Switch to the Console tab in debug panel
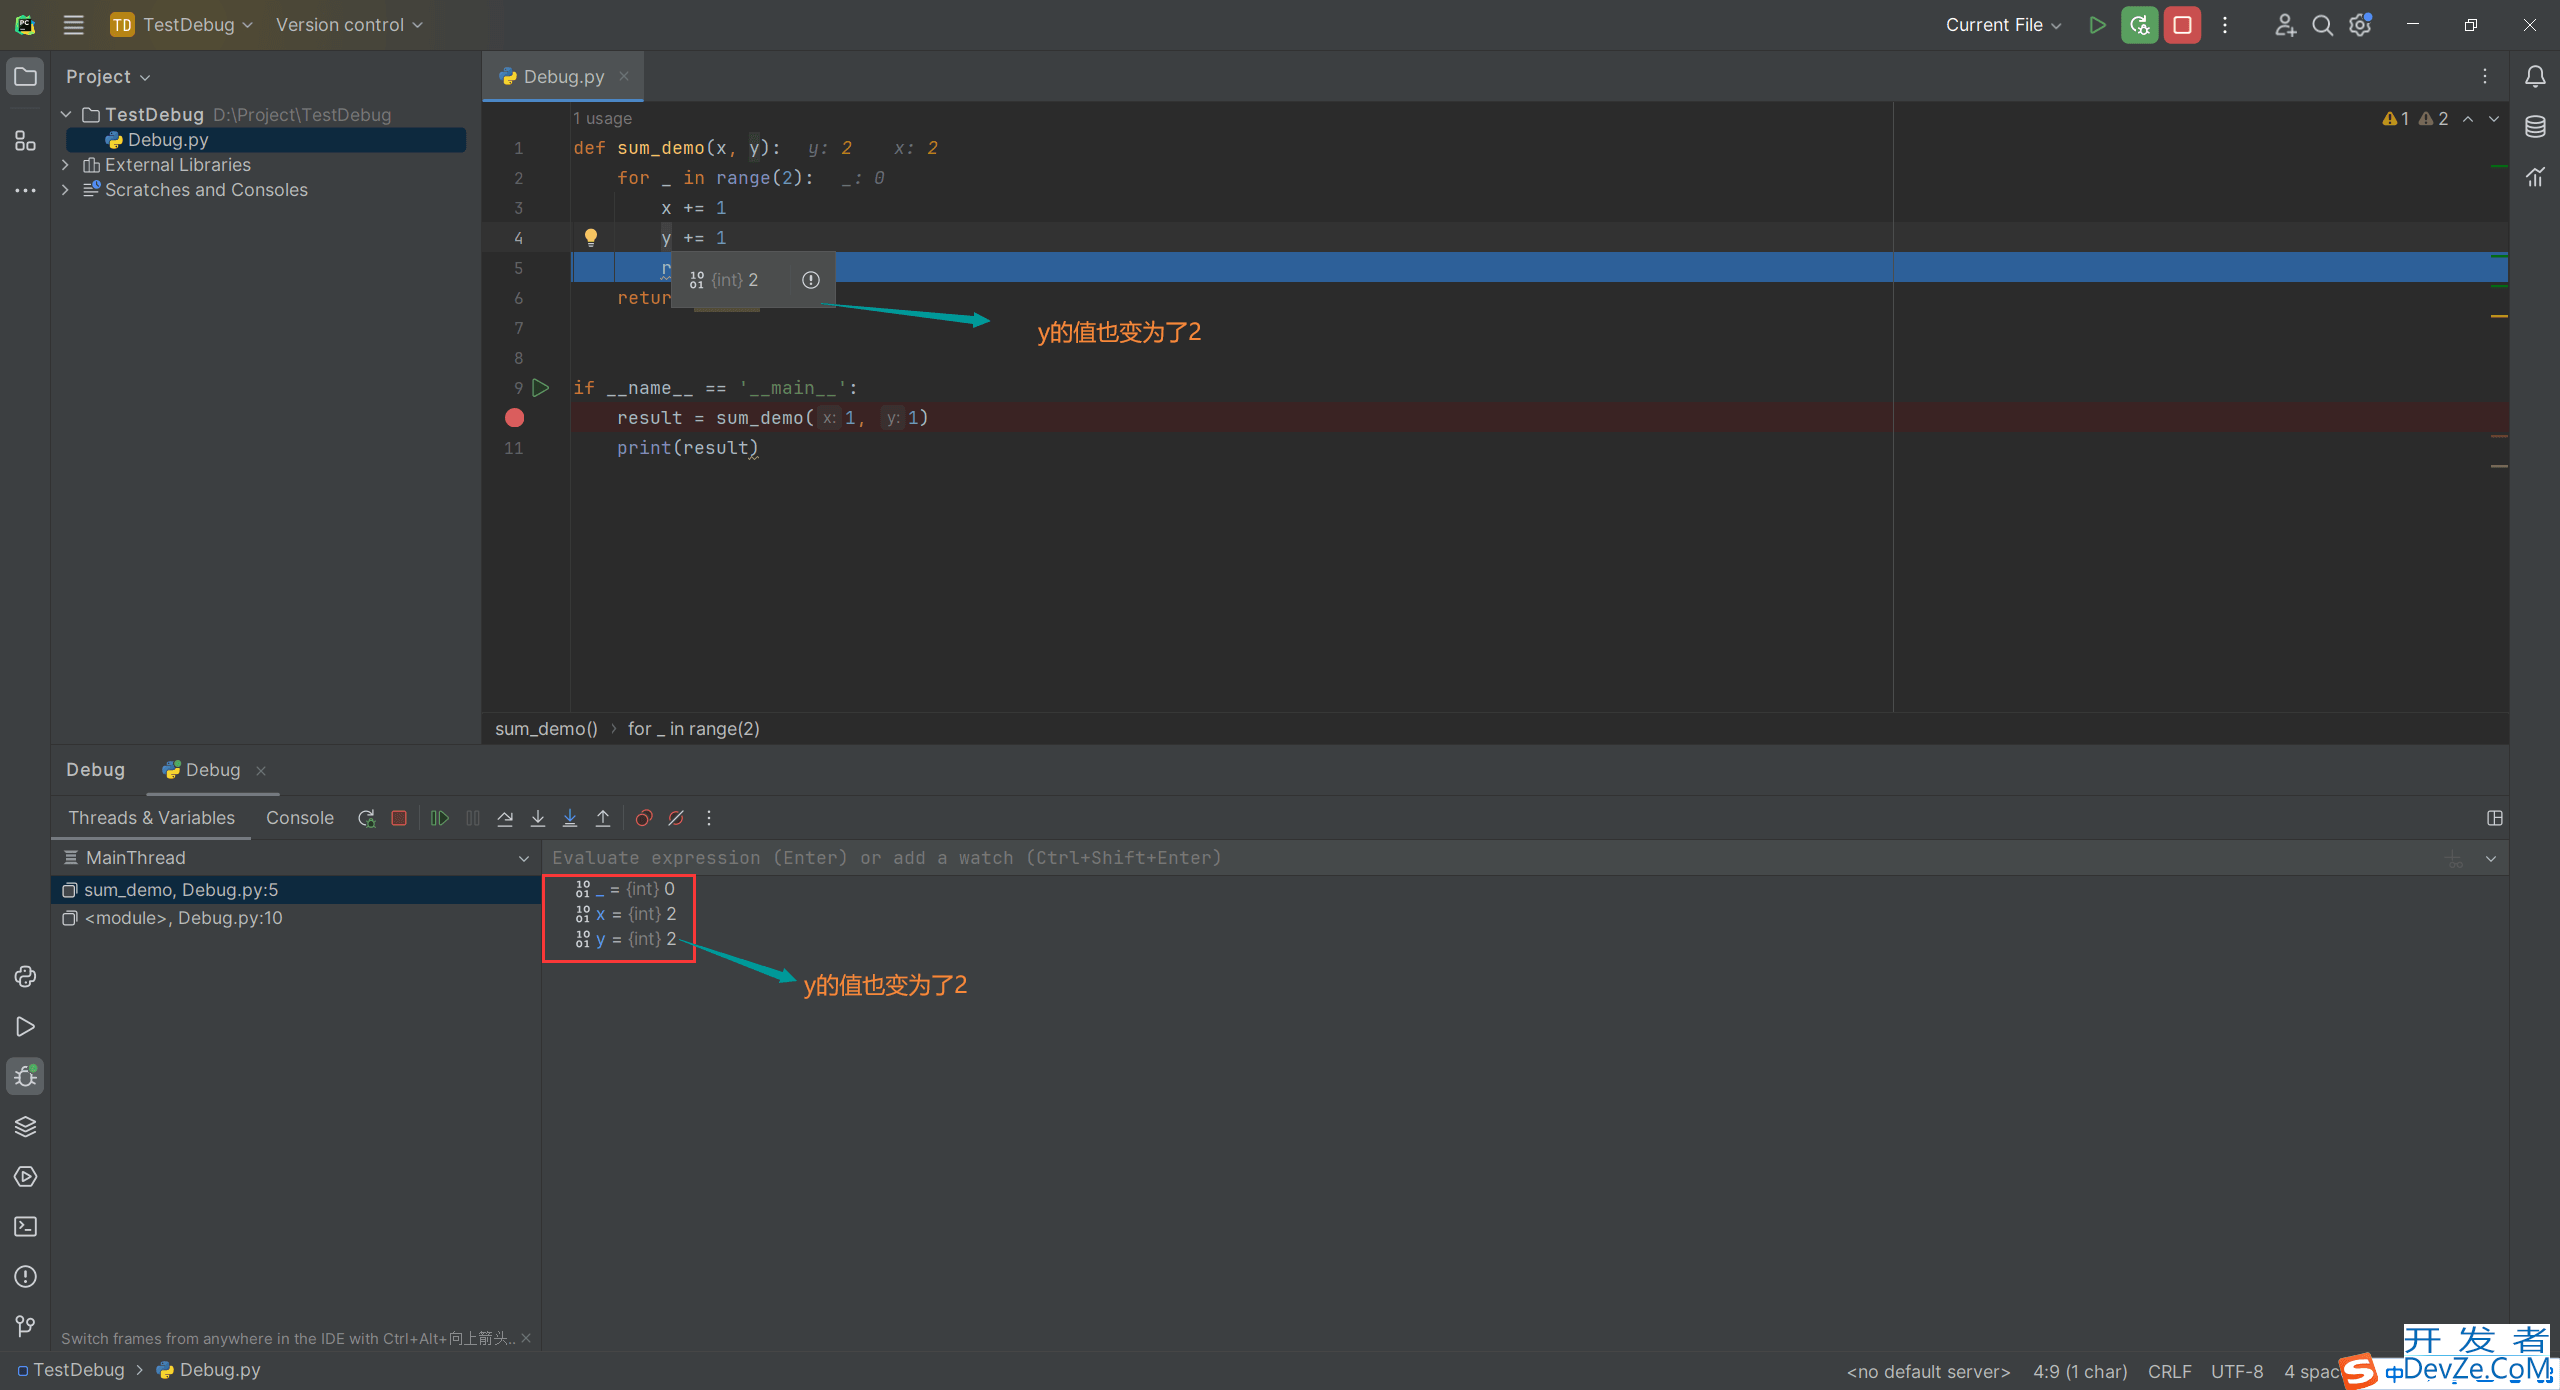The height and width of the screenshot is (1390, 2560). click(x=299, y=817)
